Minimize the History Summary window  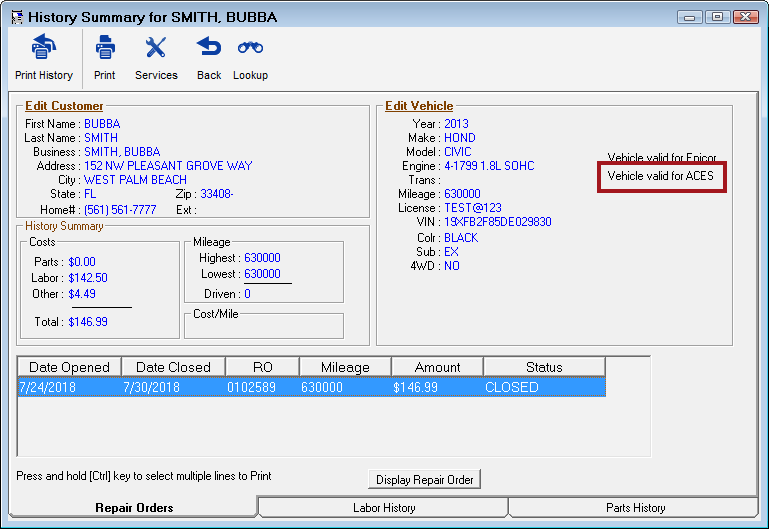click(x=690, y=17)
